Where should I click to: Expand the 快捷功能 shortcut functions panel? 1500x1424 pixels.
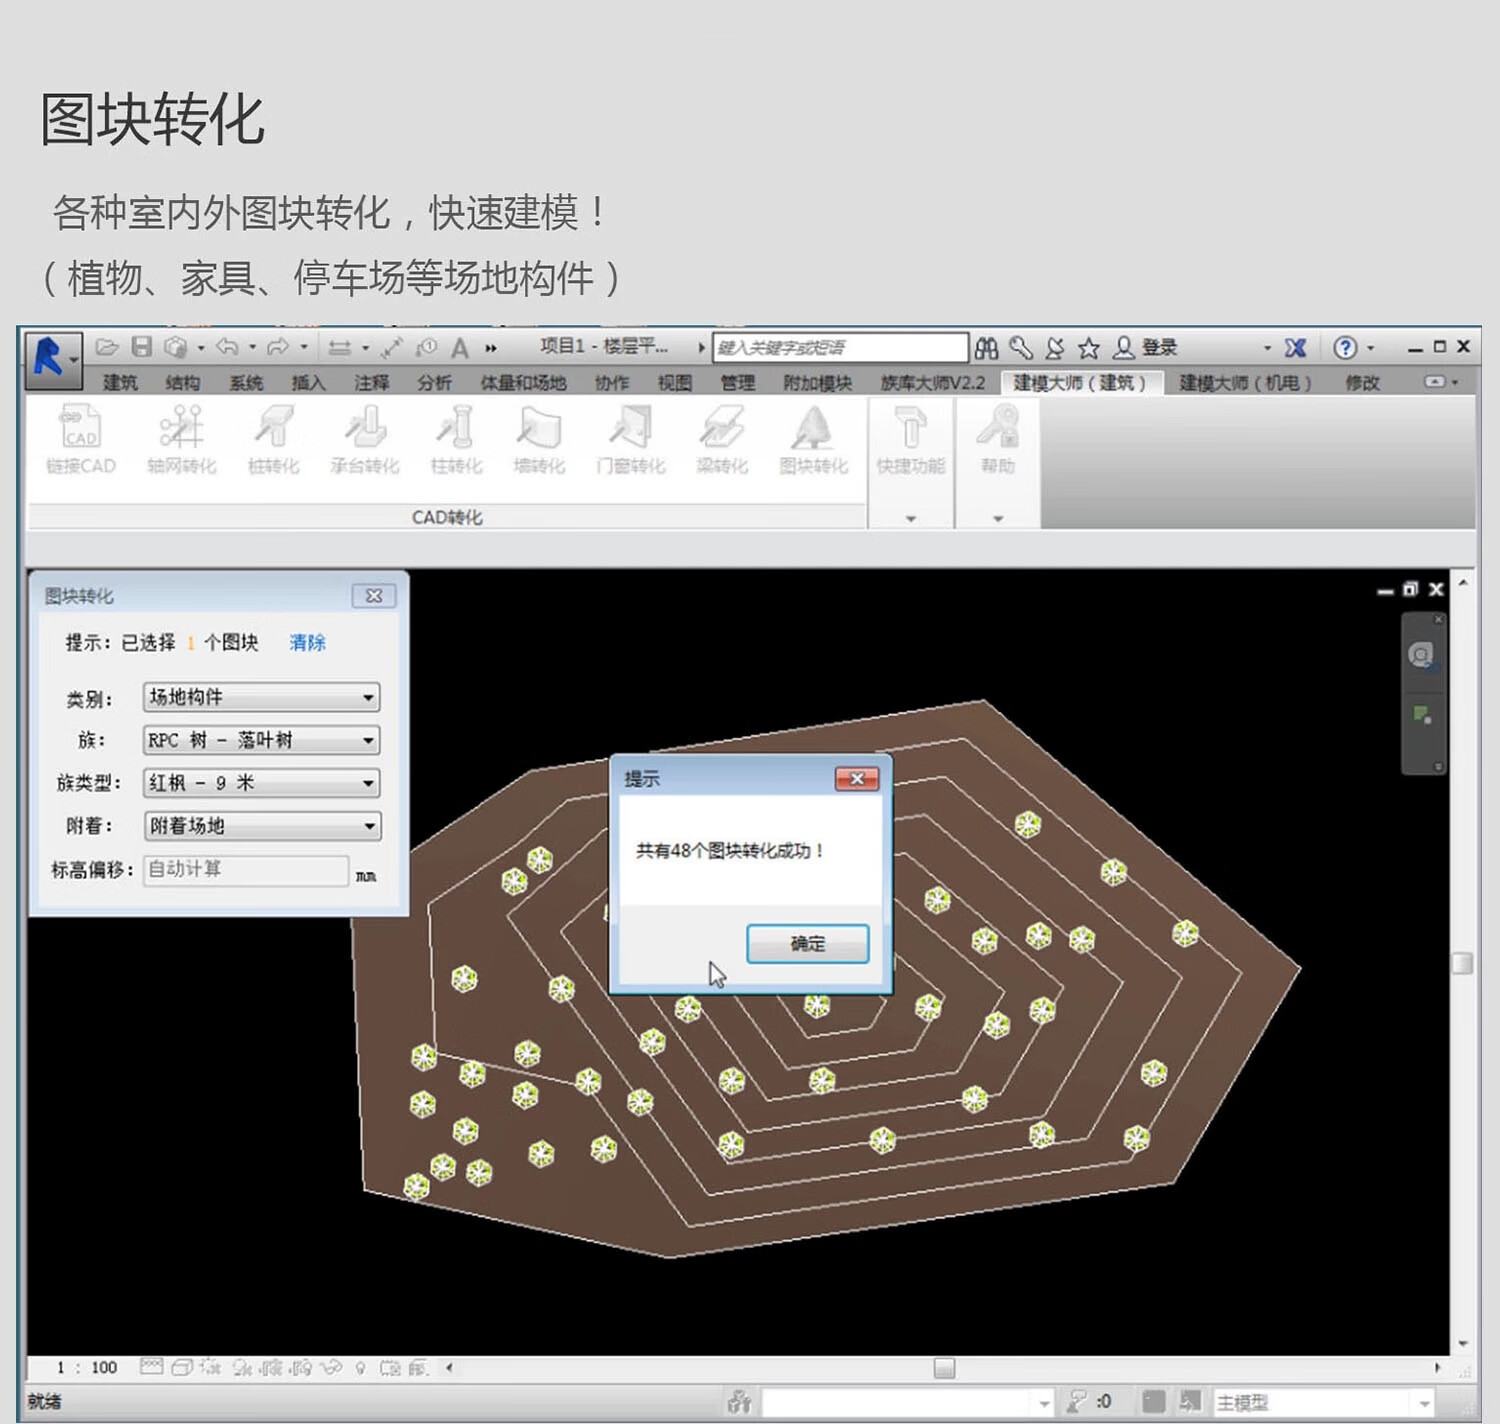point(910,518)
